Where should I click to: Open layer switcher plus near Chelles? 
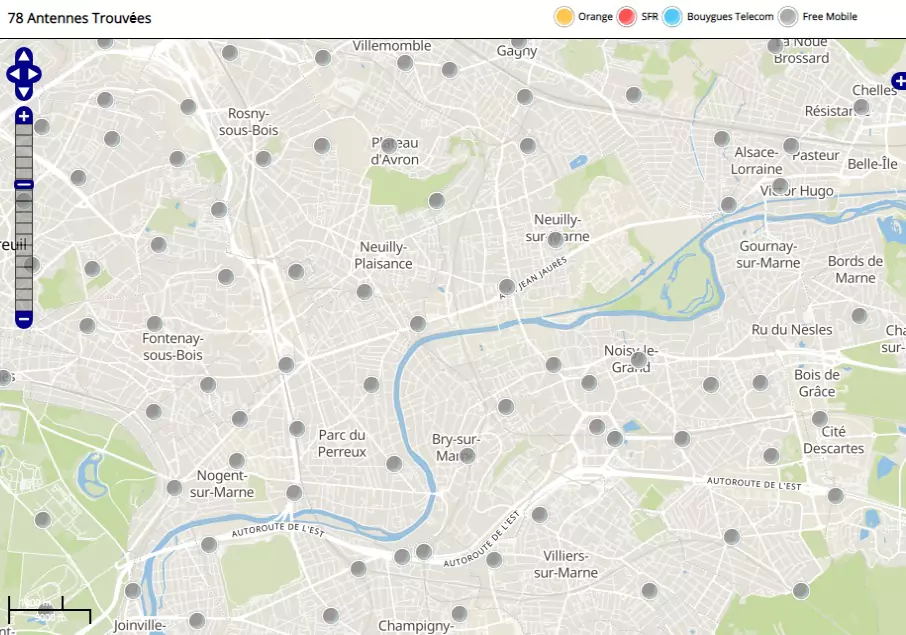tap(898, 82)
